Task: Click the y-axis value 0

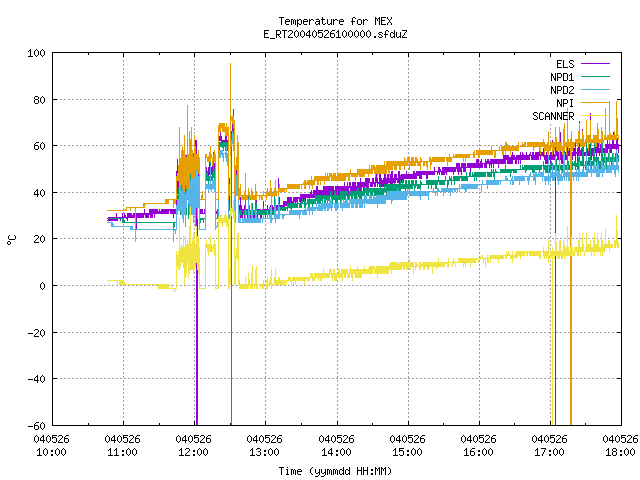Action: tap(42, 286)
